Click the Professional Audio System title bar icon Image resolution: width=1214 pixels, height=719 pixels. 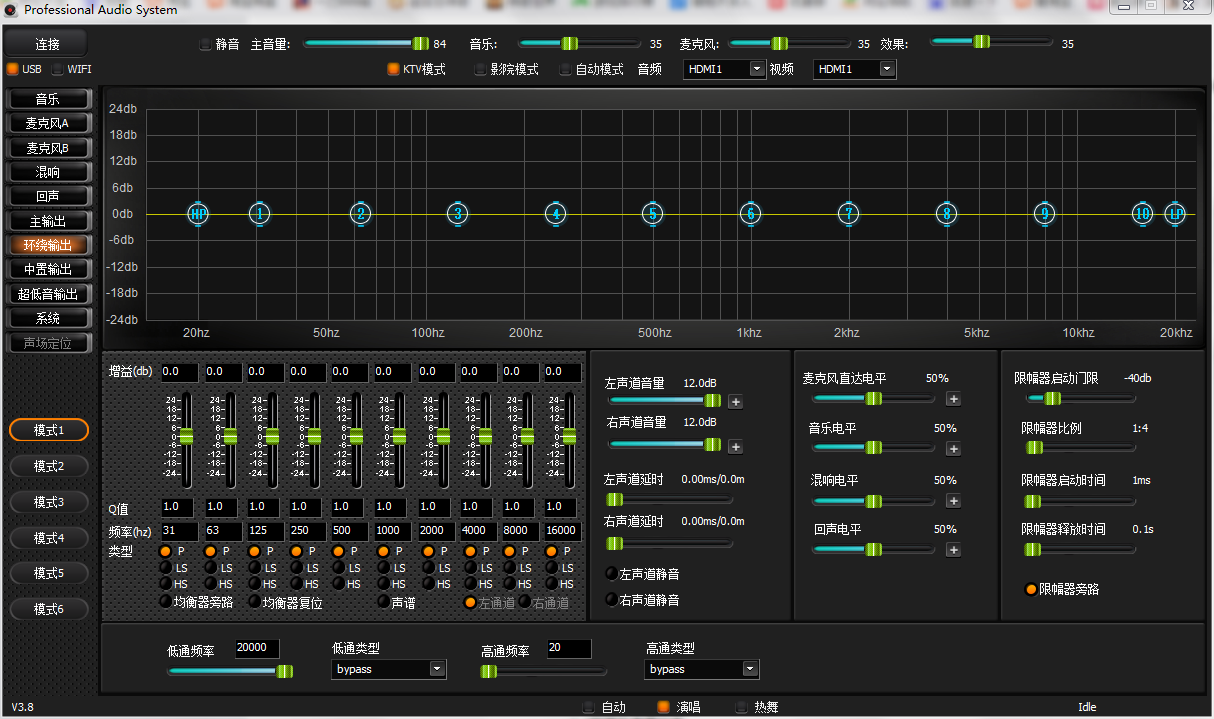(x=11, y=10)
